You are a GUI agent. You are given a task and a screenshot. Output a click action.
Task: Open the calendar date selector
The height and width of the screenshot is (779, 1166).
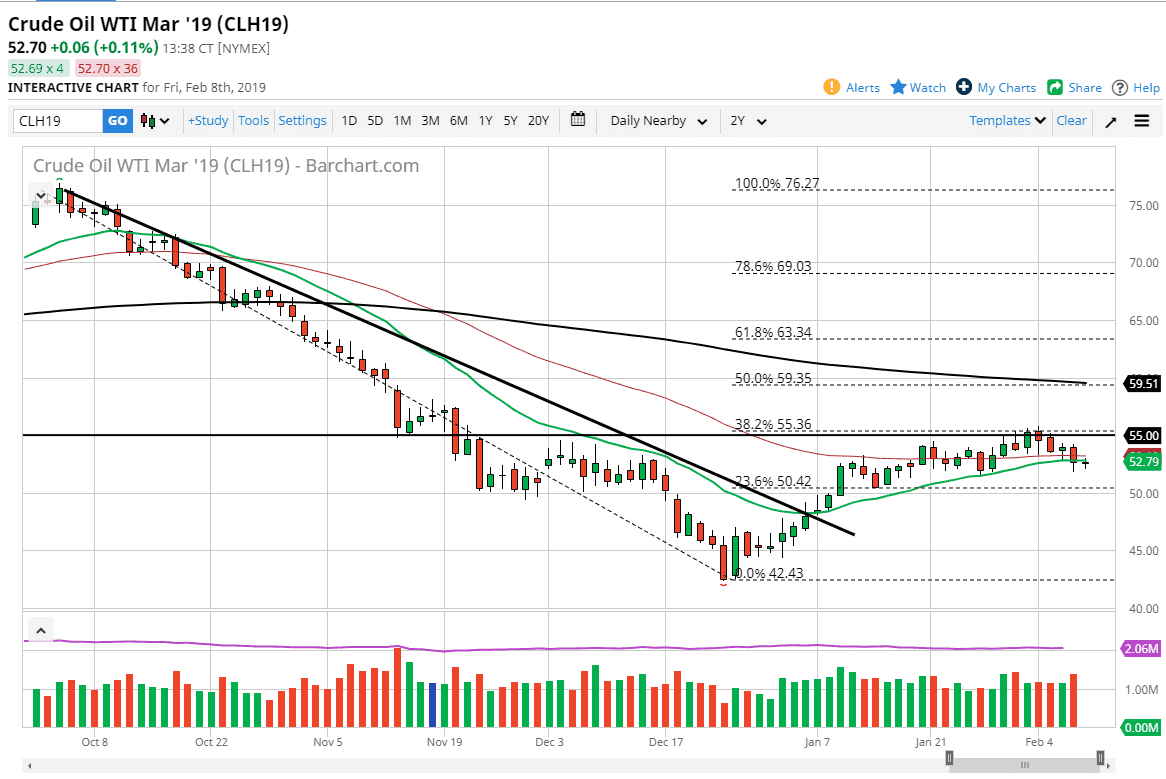[577, 120]
